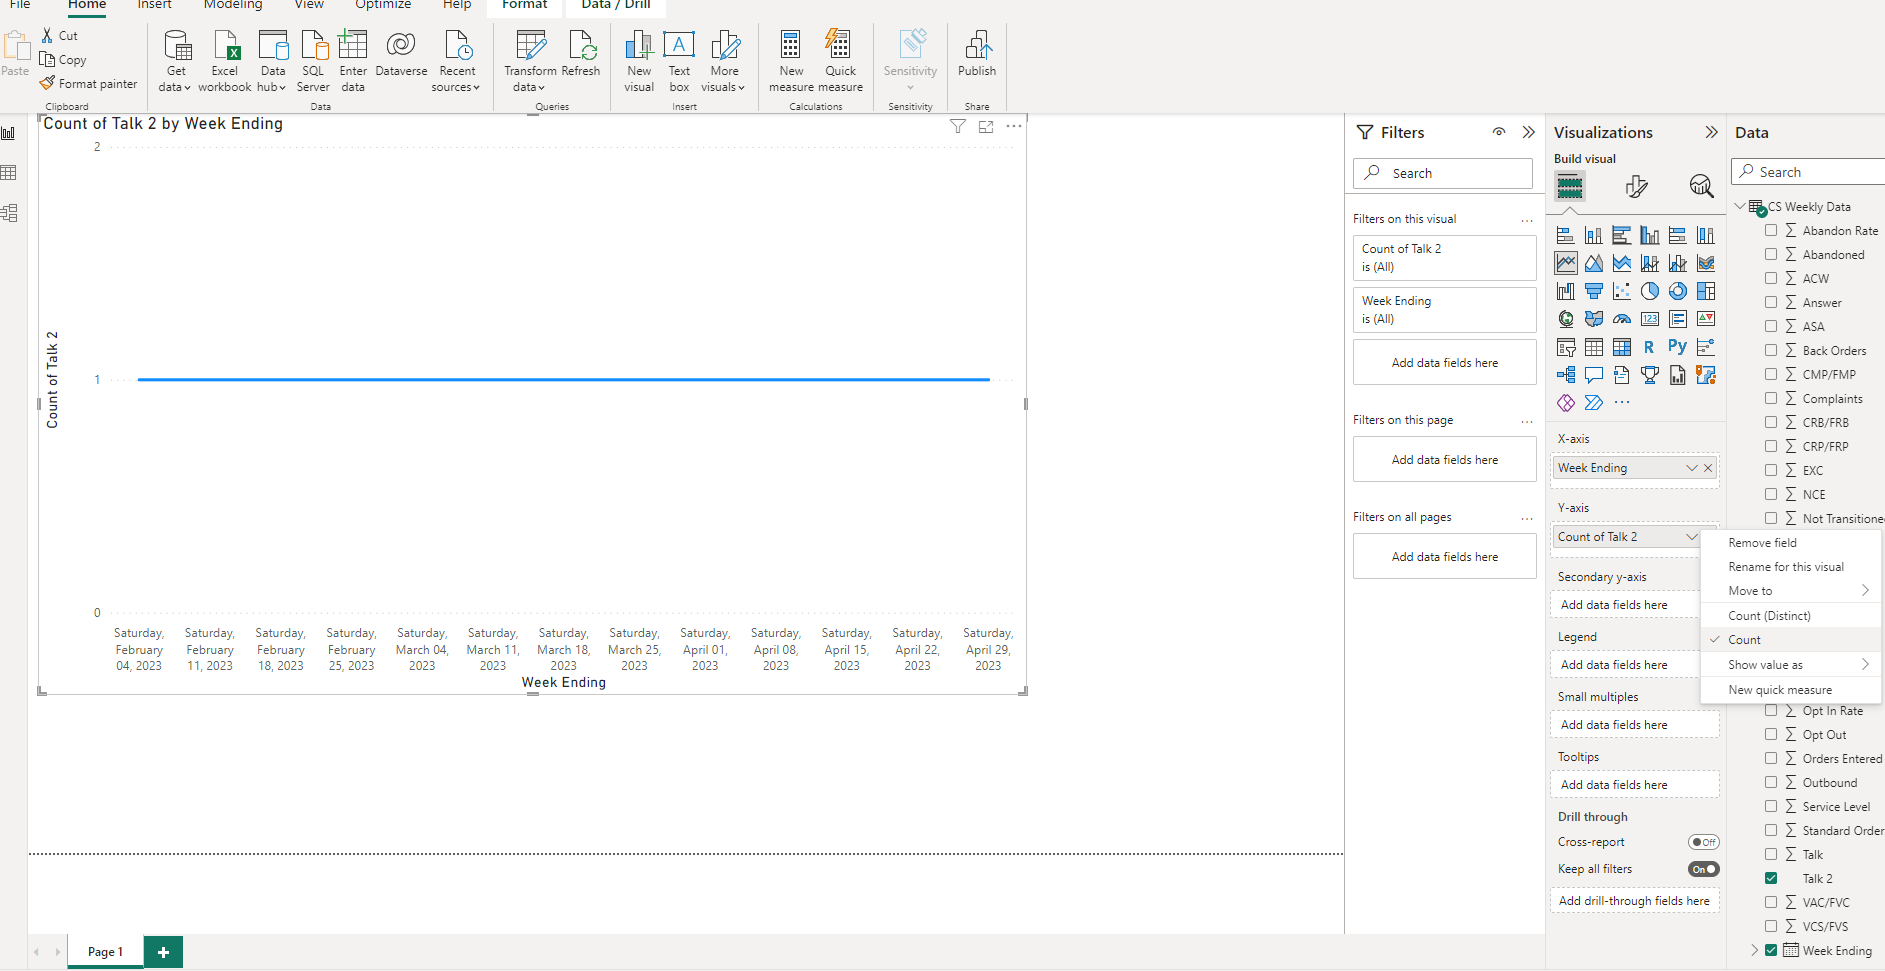Screen dimensions: 1885x971
Task: Choose the Q&A speech bubble visual
Action: tap(1594, 375)
